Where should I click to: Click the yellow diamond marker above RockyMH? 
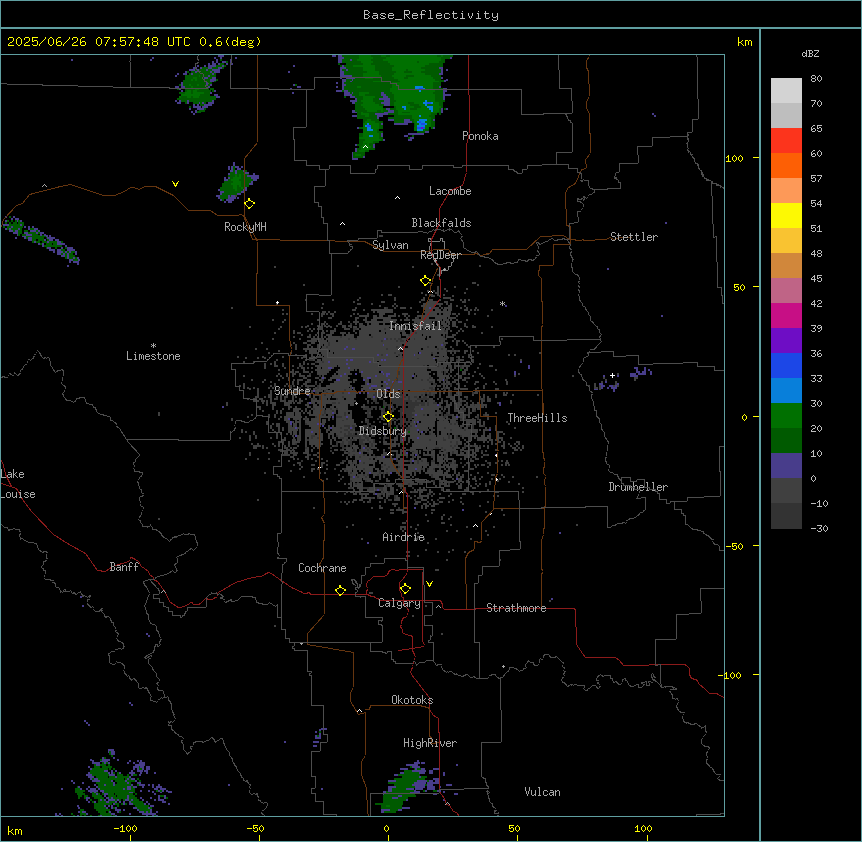(250, 204)
